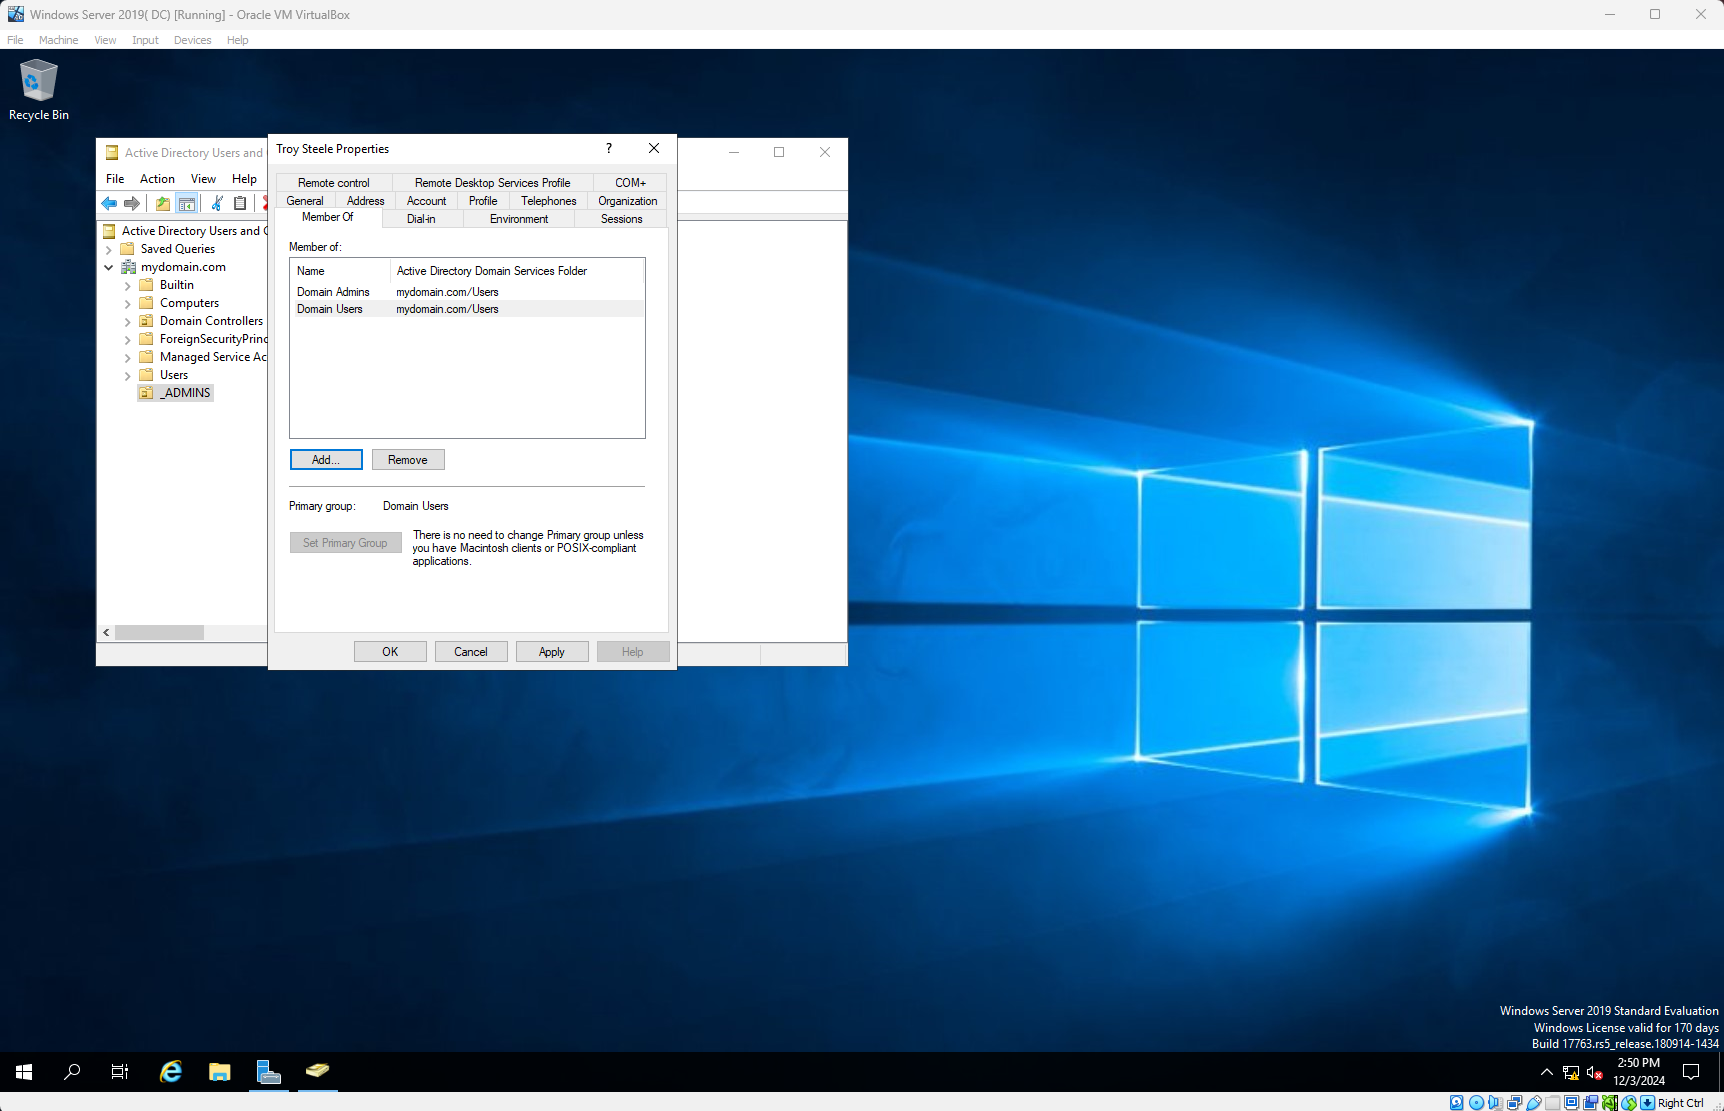Click VirtualBox recording status icon
The width and height of the screenshot is (1724, 1111).
tap(1590, 1103)
